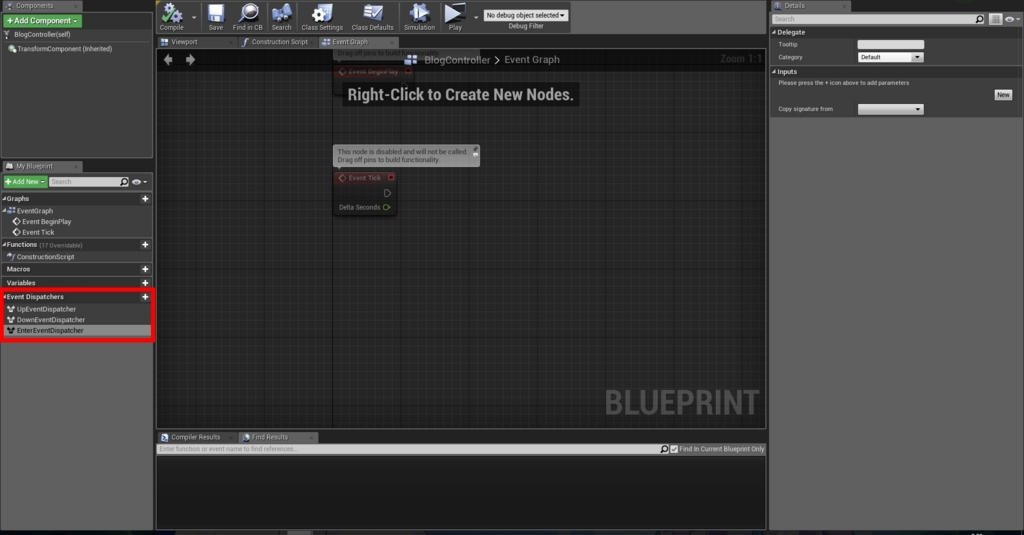1024x535 pixels.
Task: Click the Delta Seconds output pin
Action: tap(387, 207)
